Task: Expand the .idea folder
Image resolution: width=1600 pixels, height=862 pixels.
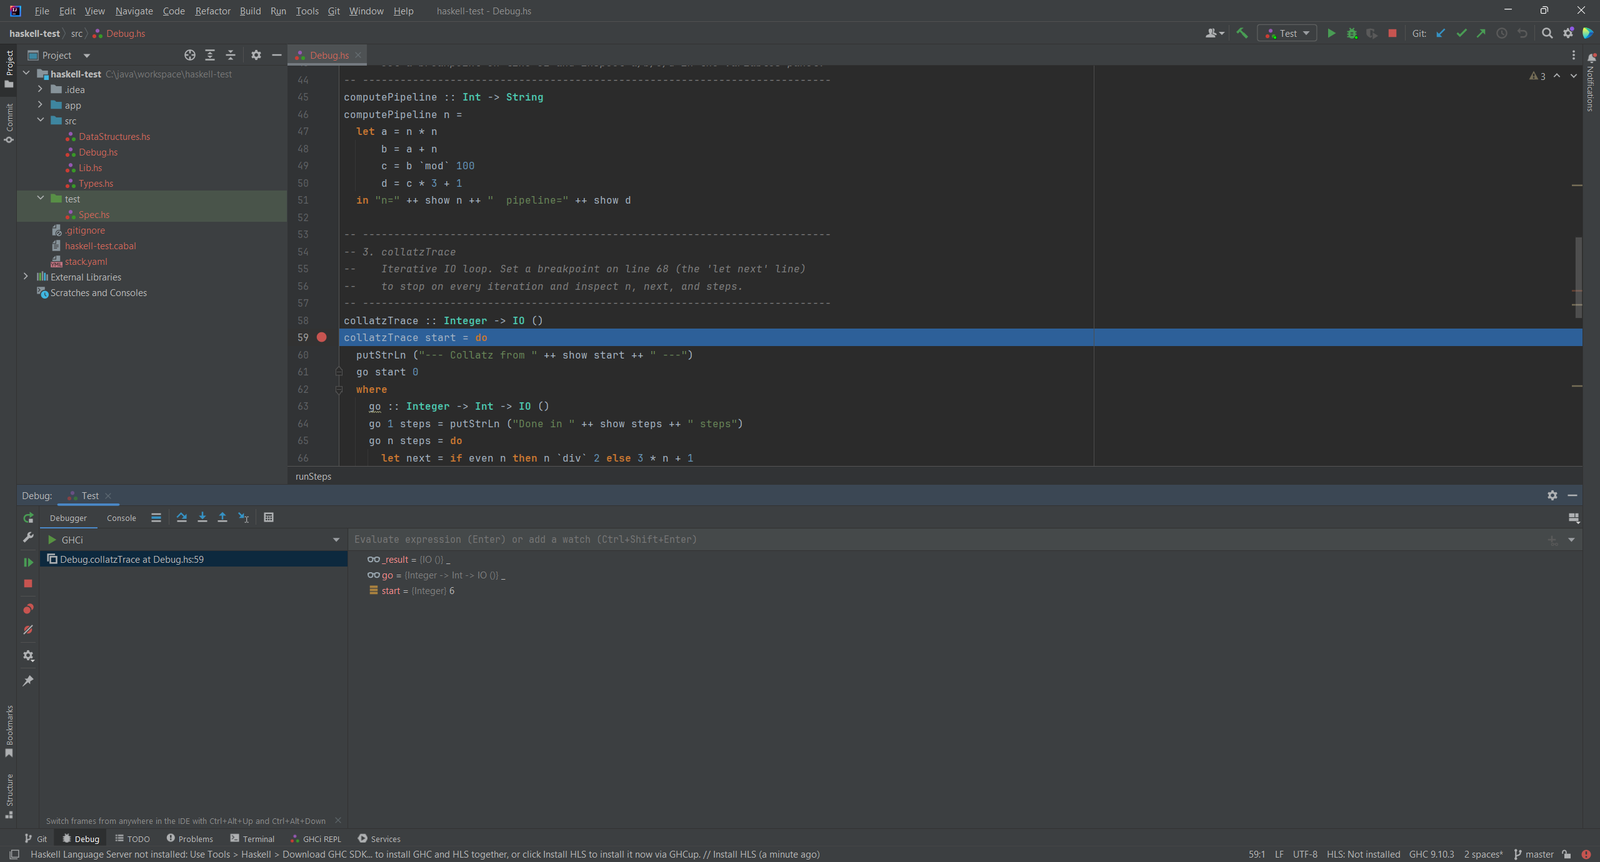Action: (x=40, y=89)
